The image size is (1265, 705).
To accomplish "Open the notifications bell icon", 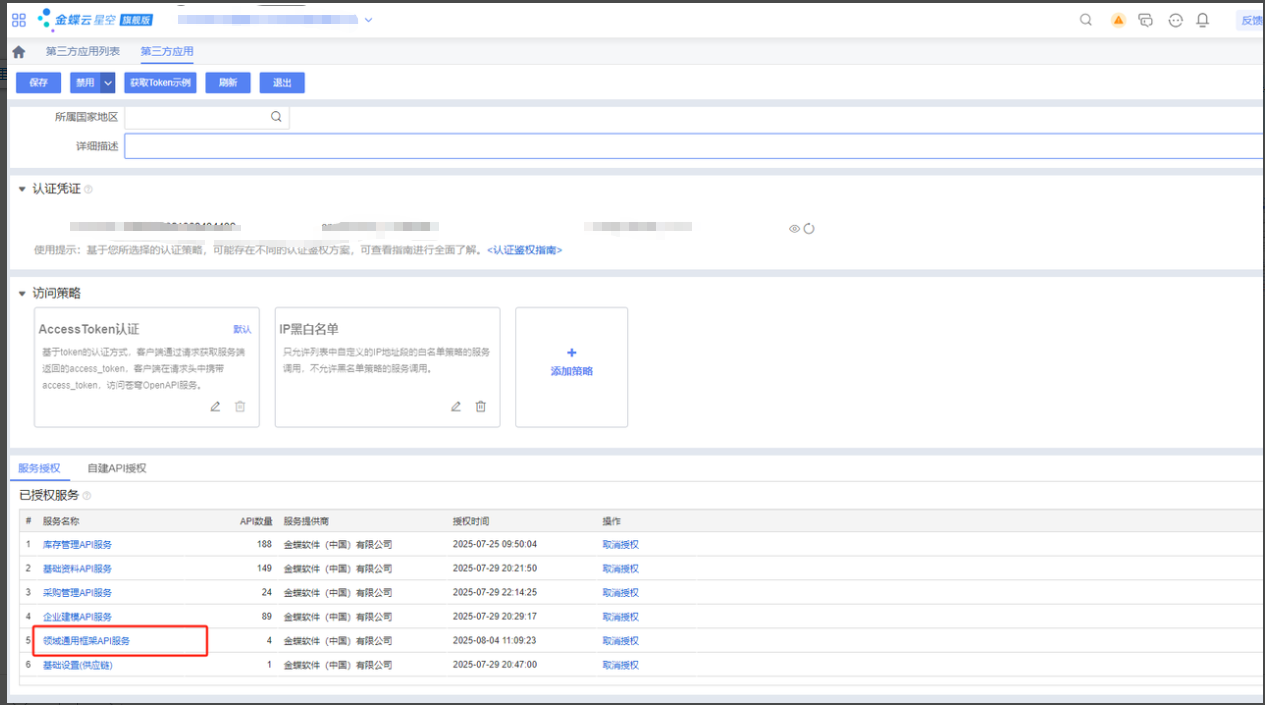I will tap(1203, 20).
